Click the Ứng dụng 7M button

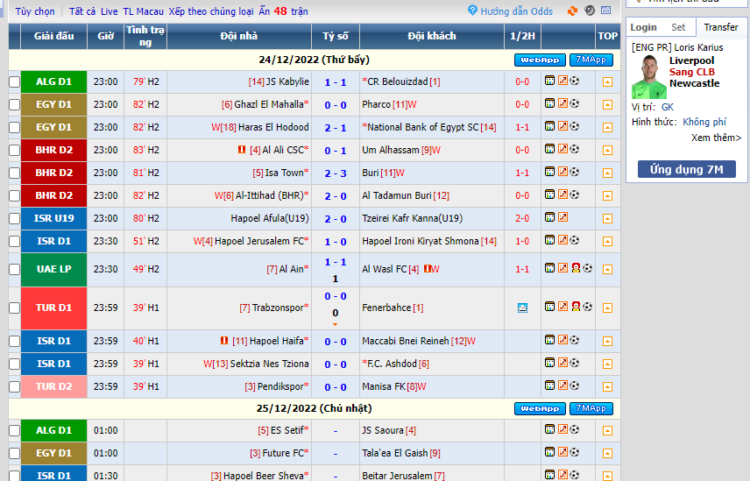pos(686,169)
